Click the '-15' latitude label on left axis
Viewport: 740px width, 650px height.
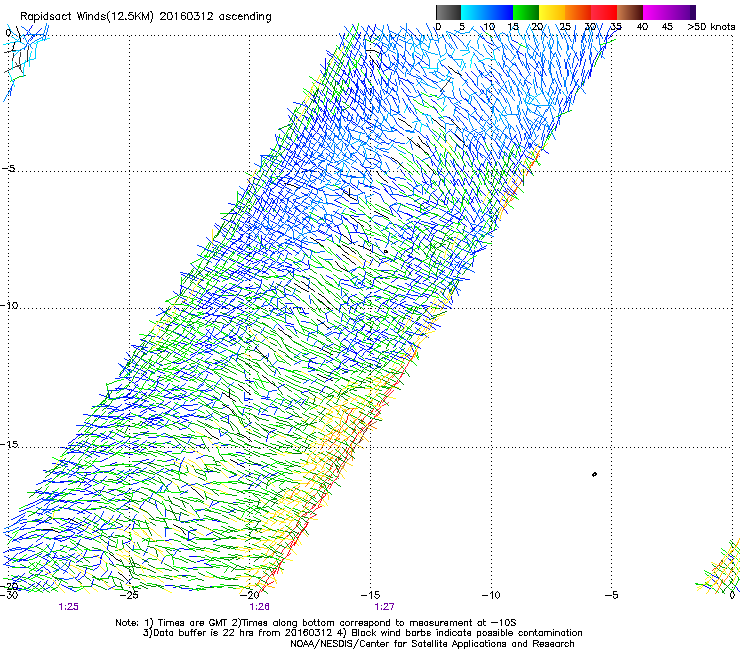pos(9,445)
